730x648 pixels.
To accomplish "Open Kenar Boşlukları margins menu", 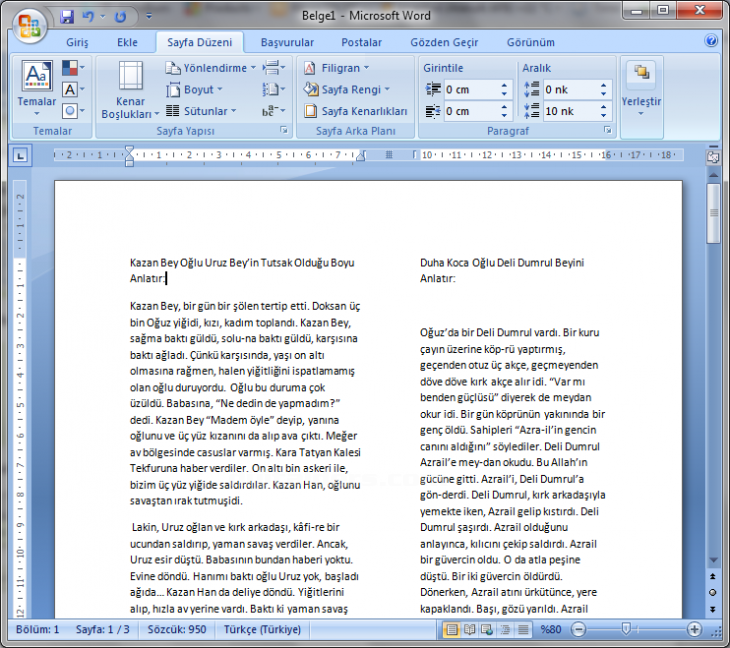I will click(x=130, y=89).
